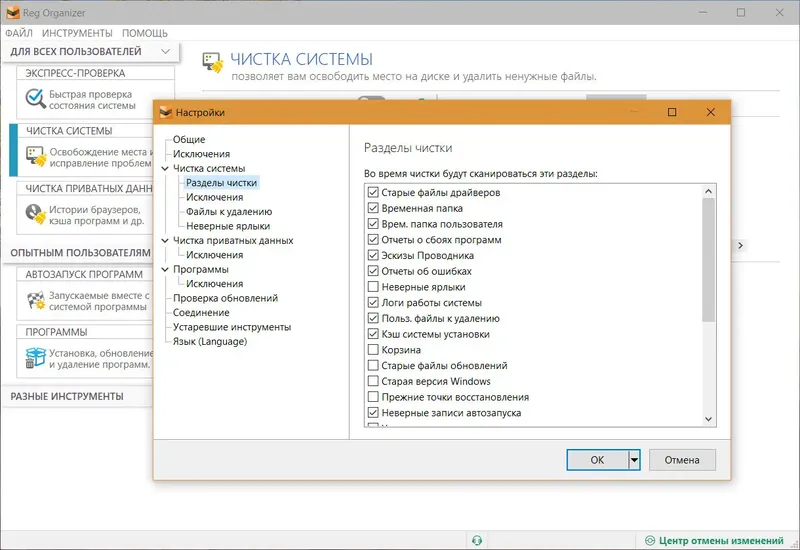Select Устаревшие инструменты tree item
Viewport: 800px width, 550px height.
point(232,327)
